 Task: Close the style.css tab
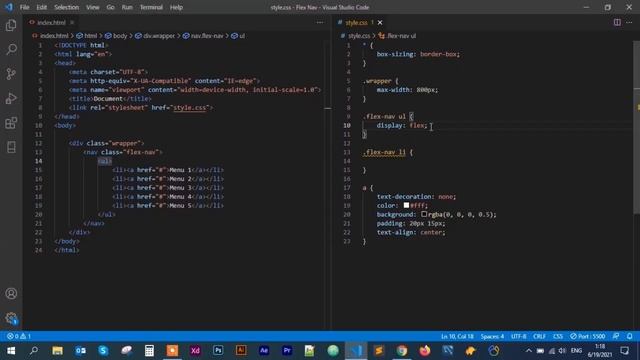(380, 22)
